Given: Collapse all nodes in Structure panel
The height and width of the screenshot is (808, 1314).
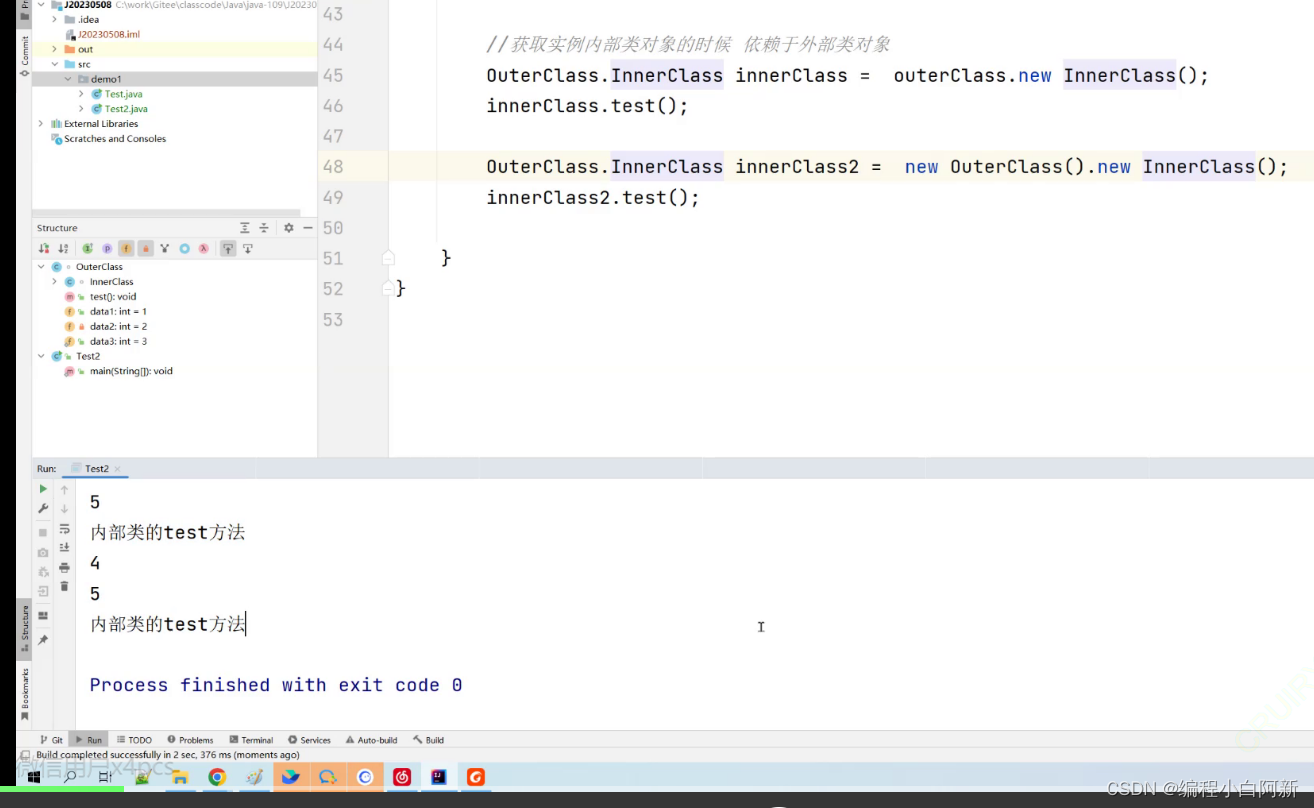Looking at the screenshot, I should click(x=264, y=228).
